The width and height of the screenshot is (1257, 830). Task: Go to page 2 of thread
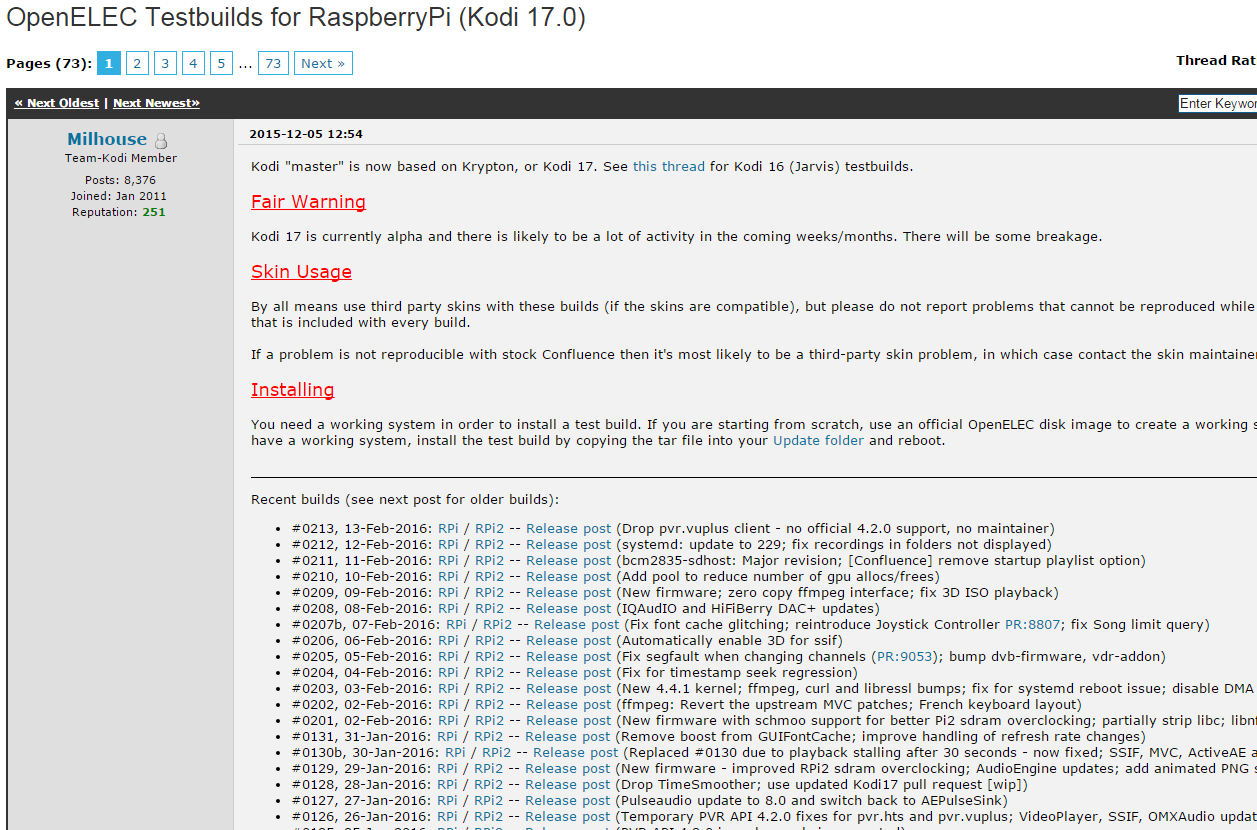[x=138, y=63]
